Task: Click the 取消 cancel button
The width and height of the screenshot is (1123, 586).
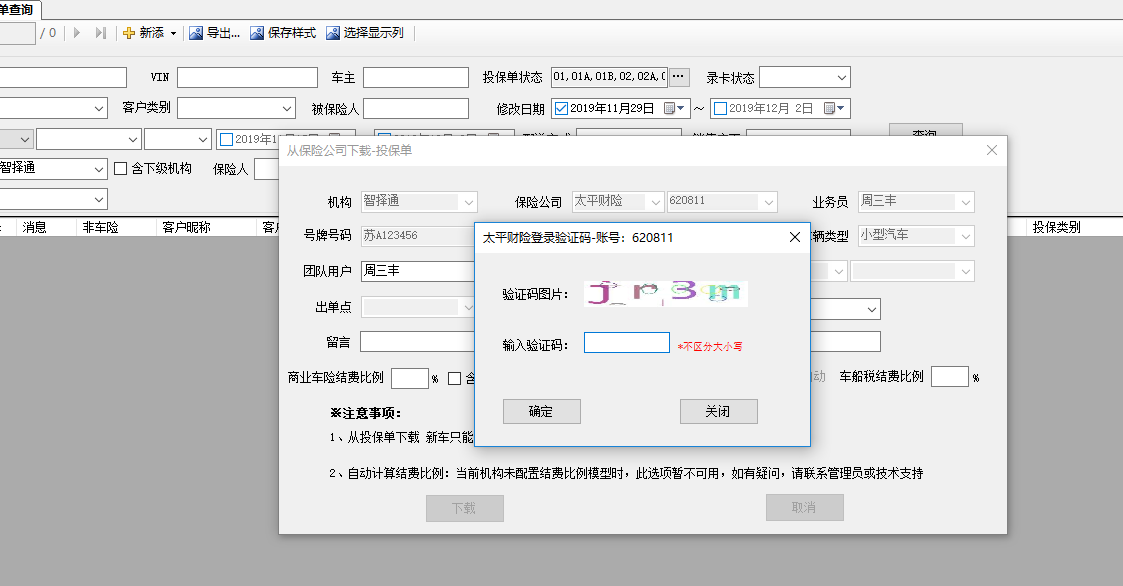Action: click(x=804, y=507)
